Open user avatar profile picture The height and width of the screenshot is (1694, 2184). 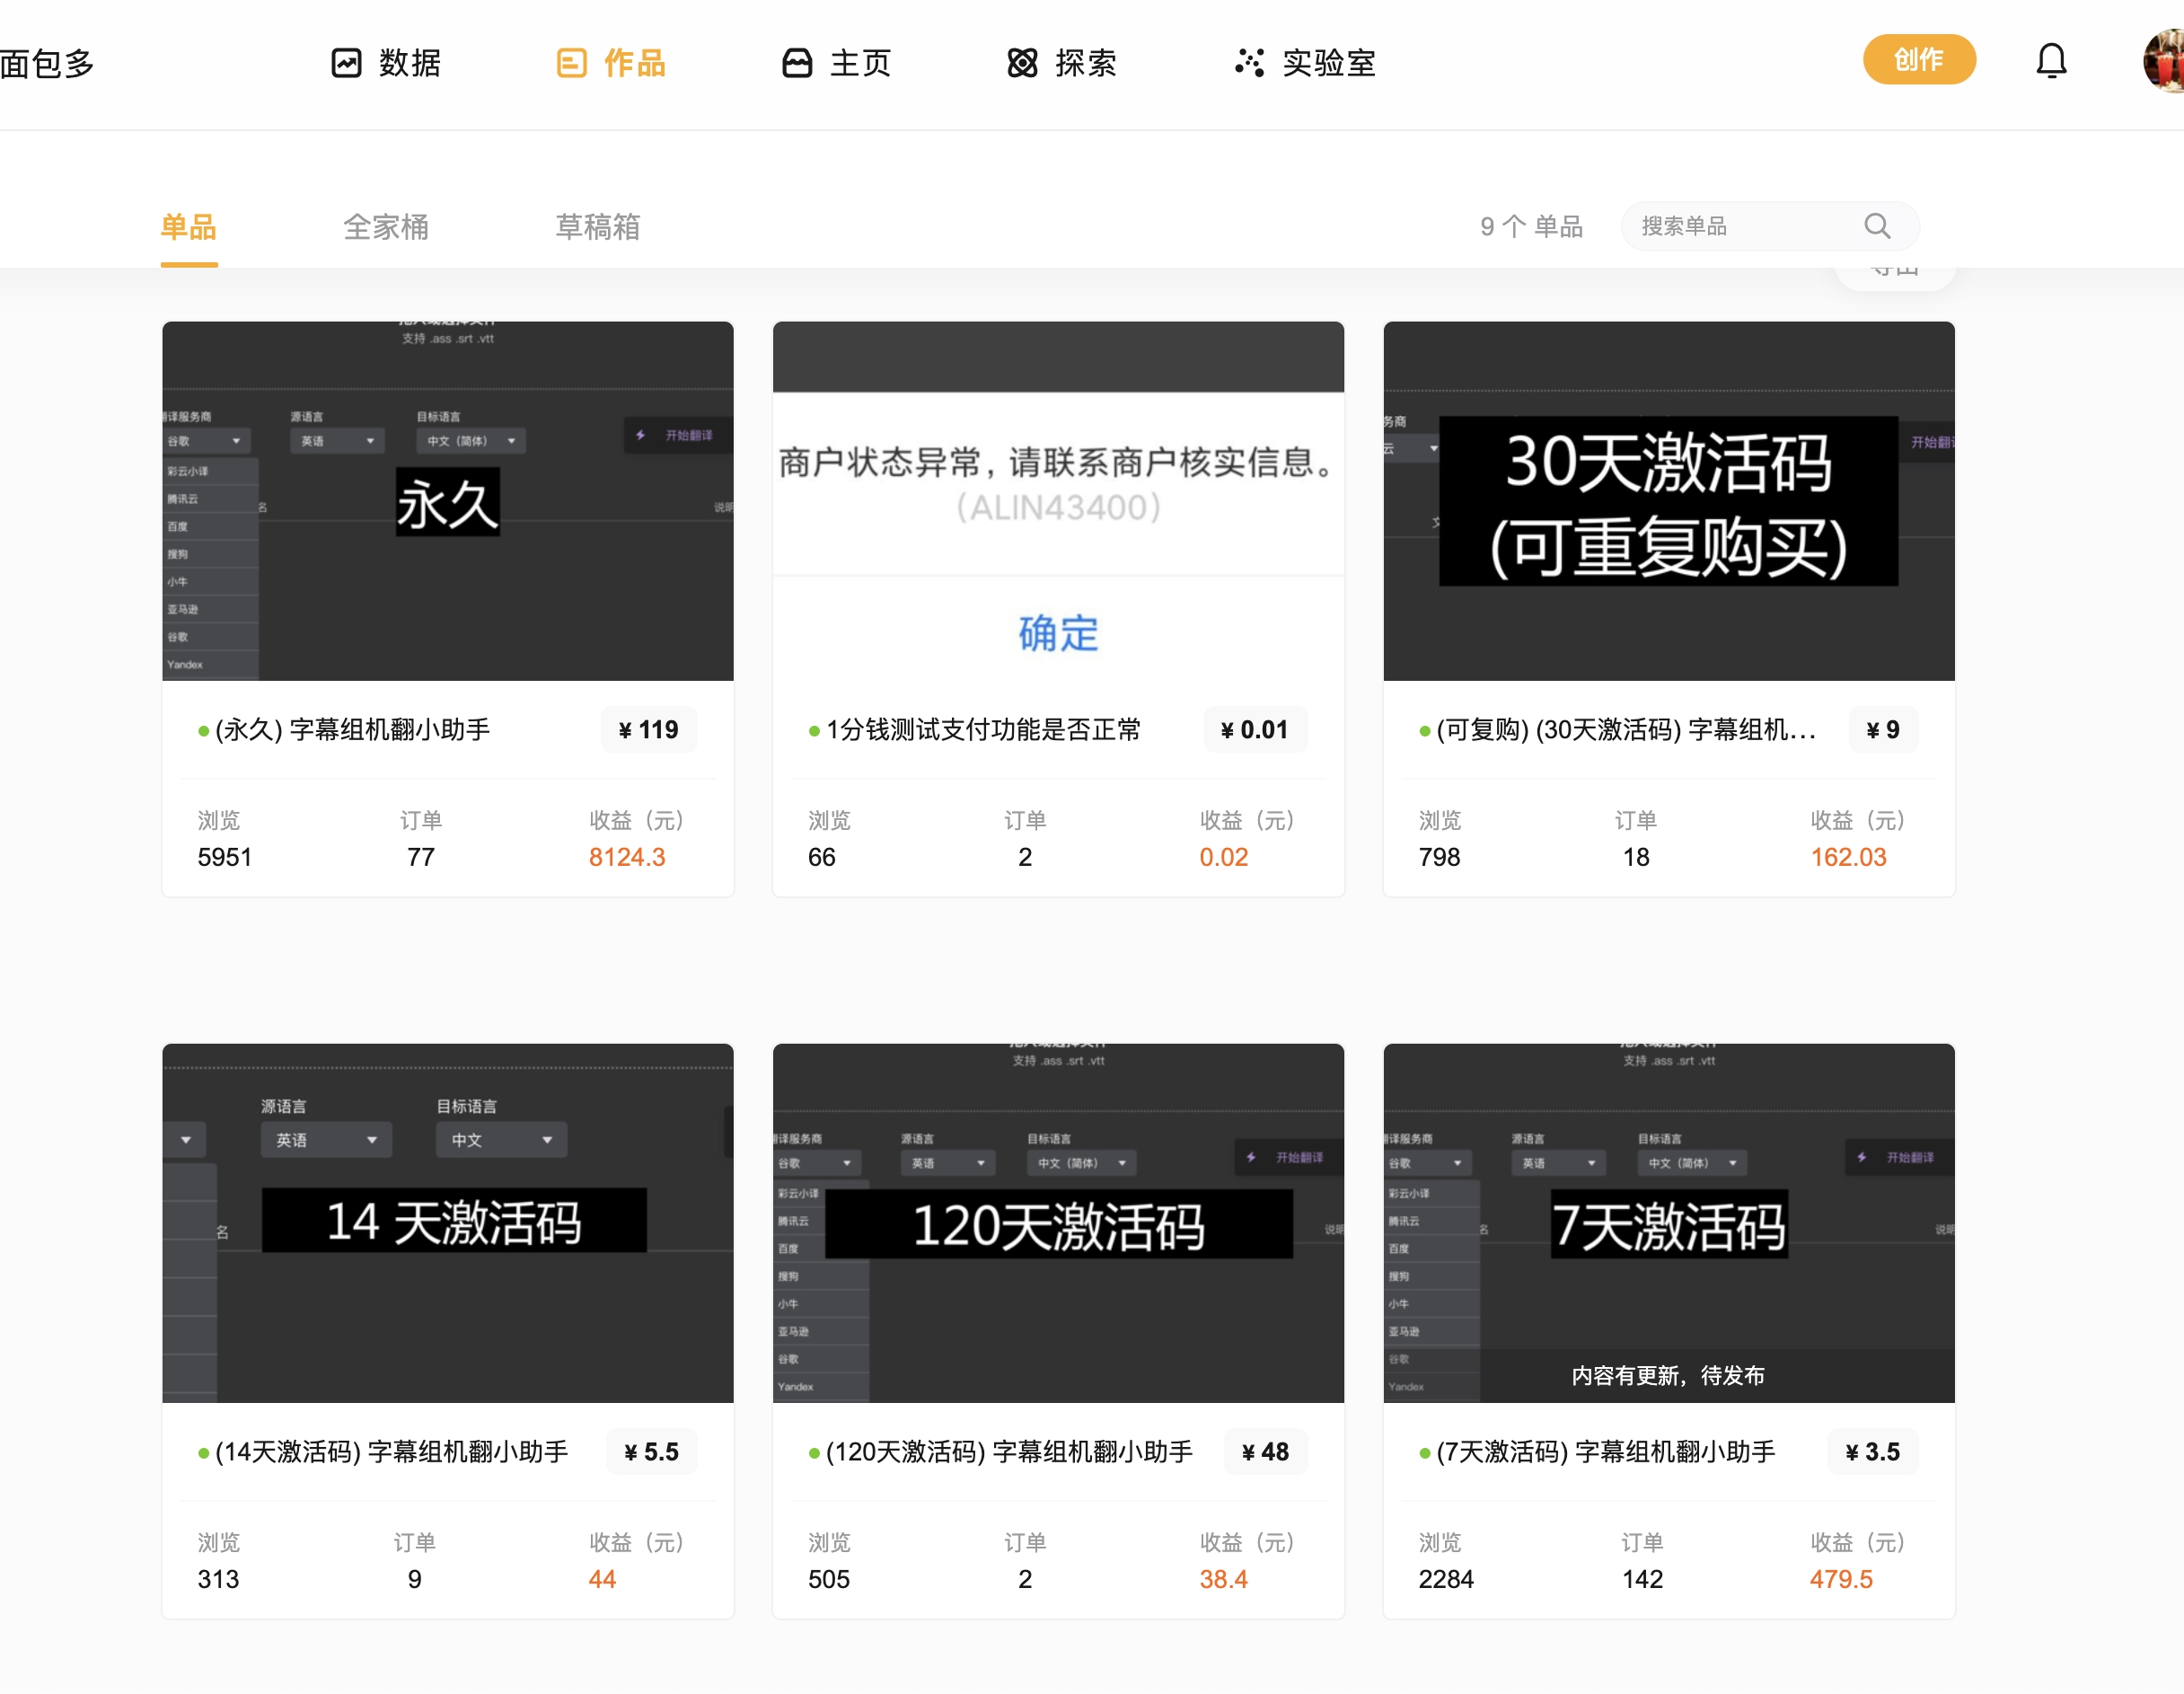point(2166,61)
